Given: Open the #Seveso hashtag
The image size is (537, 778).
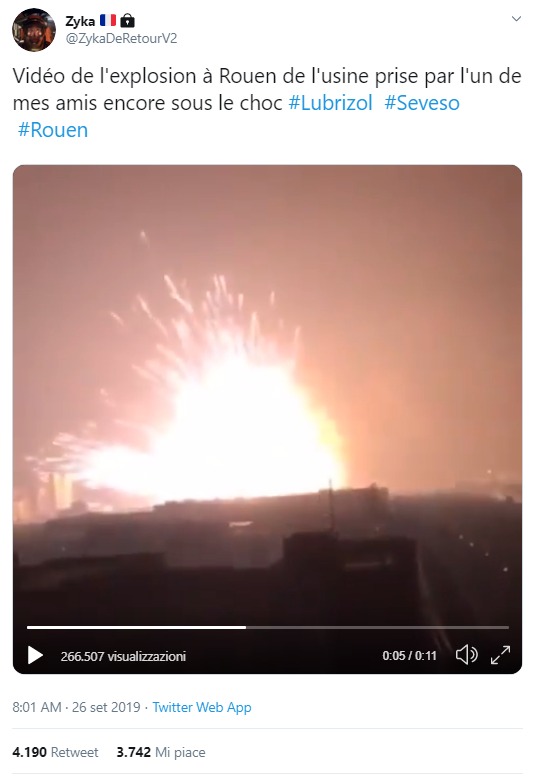Looking at the screenshot, I should pyautogui.click(x=422, y=103).
